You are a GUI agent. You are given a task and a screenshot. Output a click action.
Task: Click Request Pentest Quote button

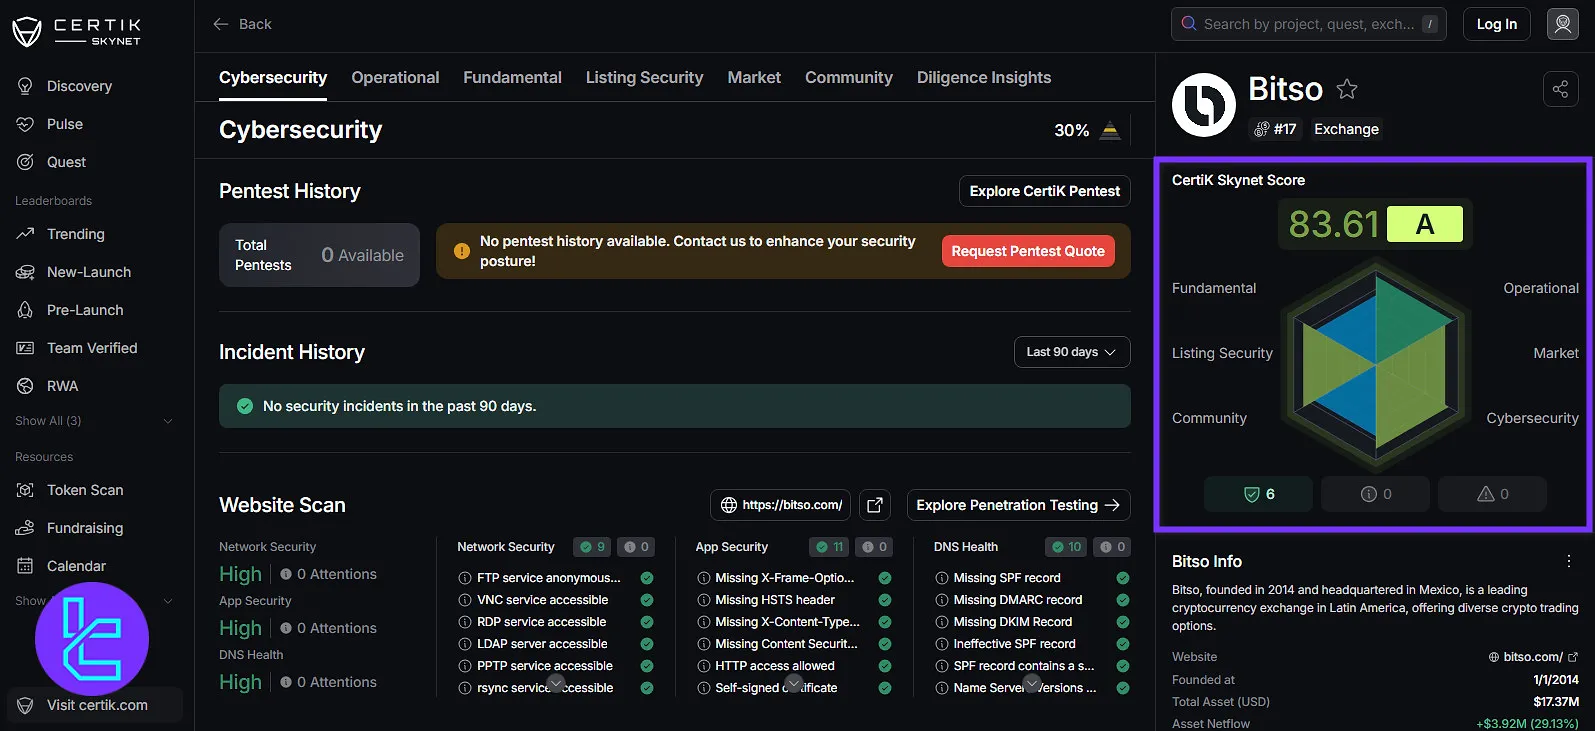tap(1028, 251)
